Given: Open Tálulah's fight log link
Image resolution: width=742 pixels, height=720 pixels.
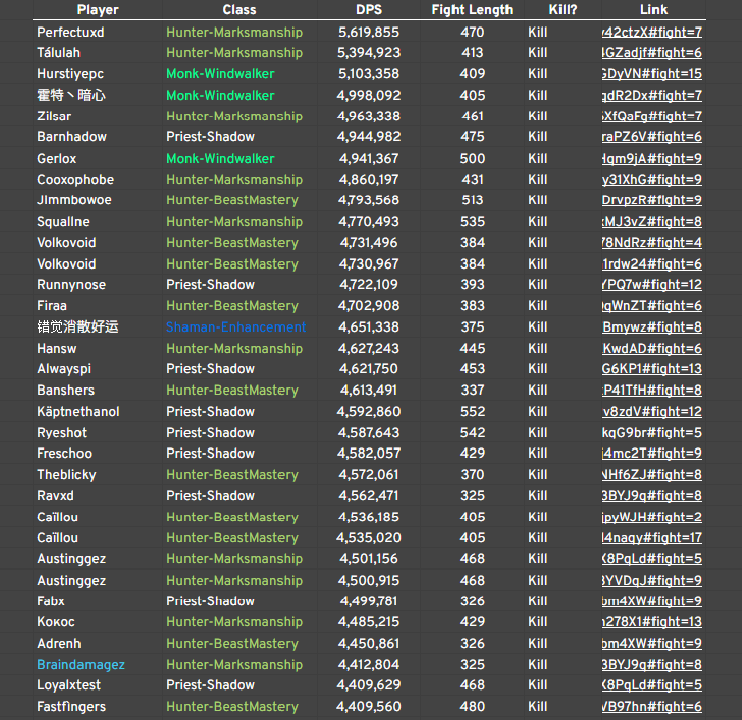Looking at the screenshot, I should [652, 53].
